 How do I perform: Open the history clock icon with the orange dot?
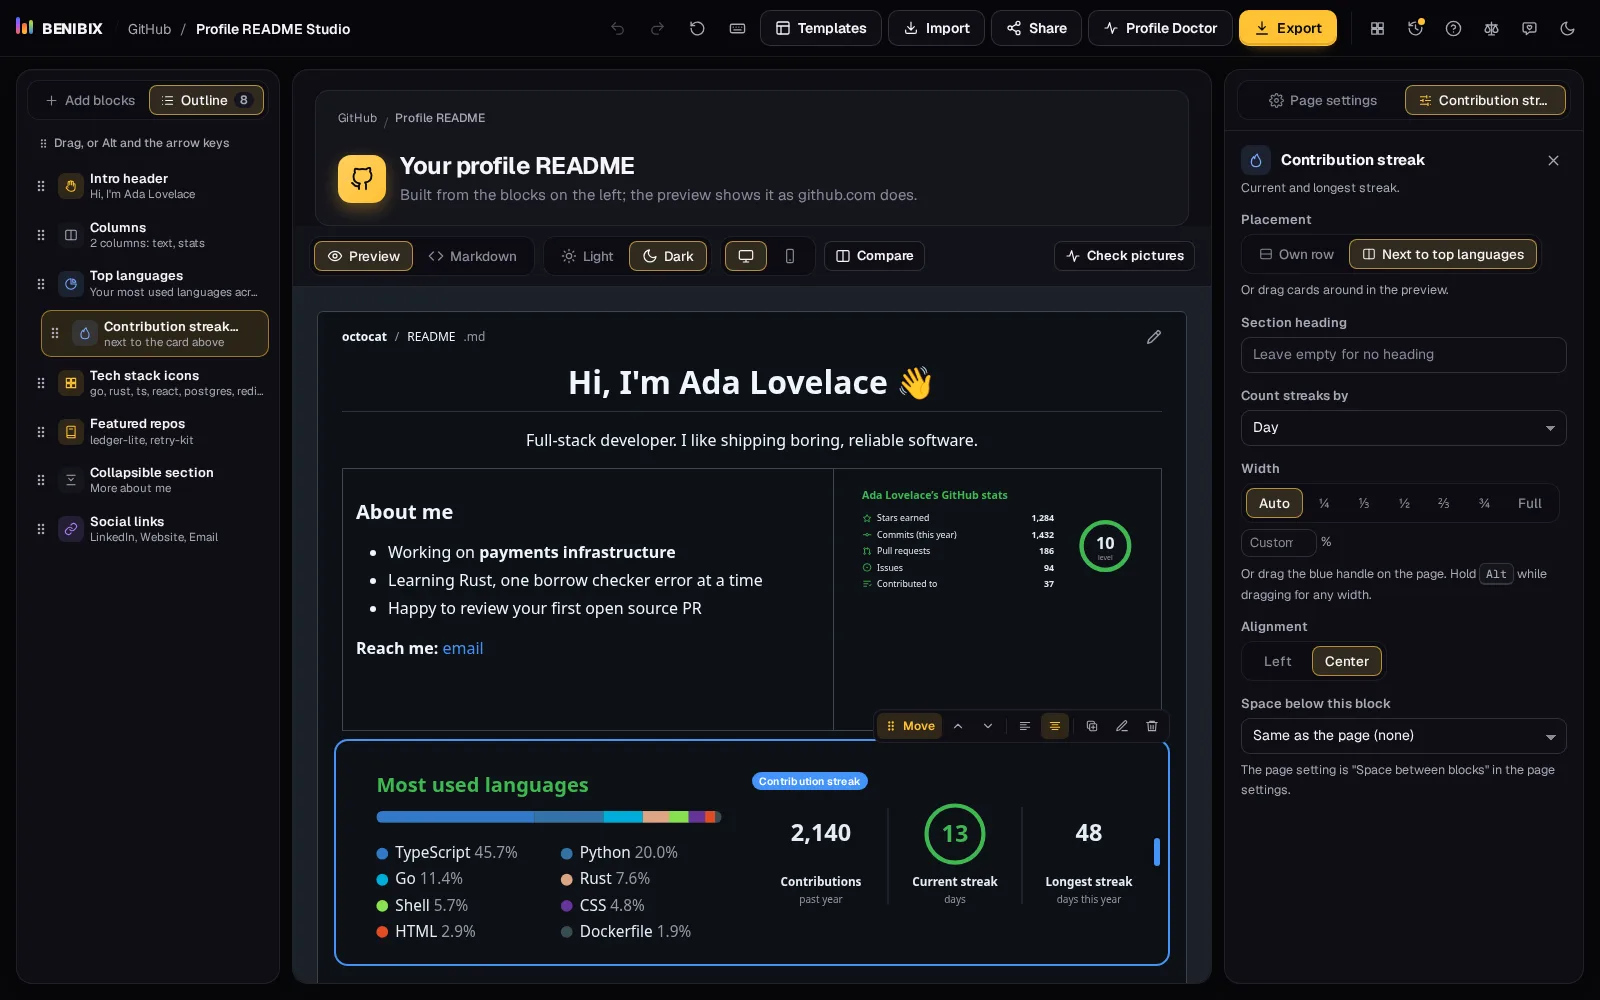[1415, 28]
